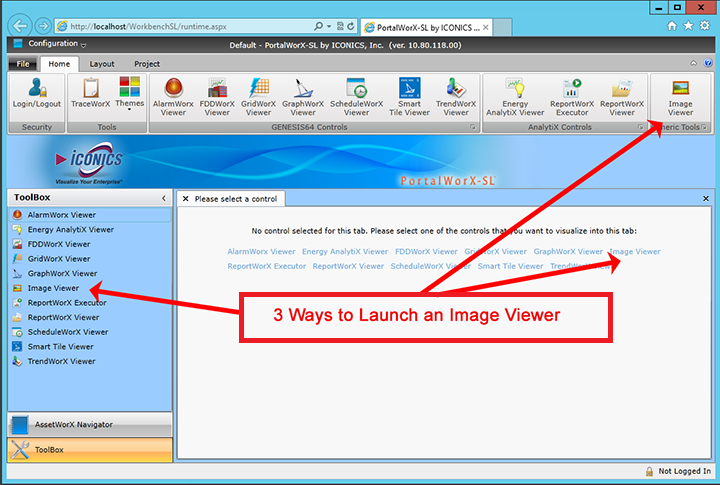Click the ReportWorX Viewer link in tab
The width and height of the screenshot is (720, 485).
348,266
